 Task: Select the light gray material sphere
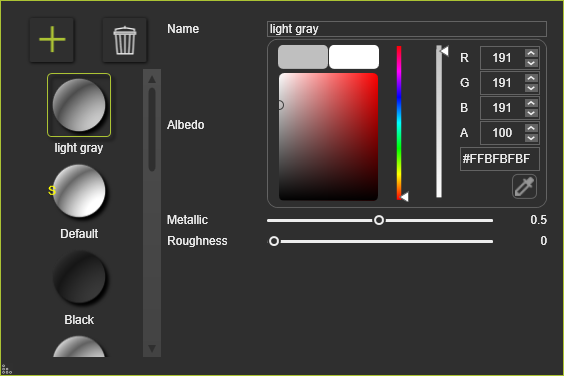point(79,105)
